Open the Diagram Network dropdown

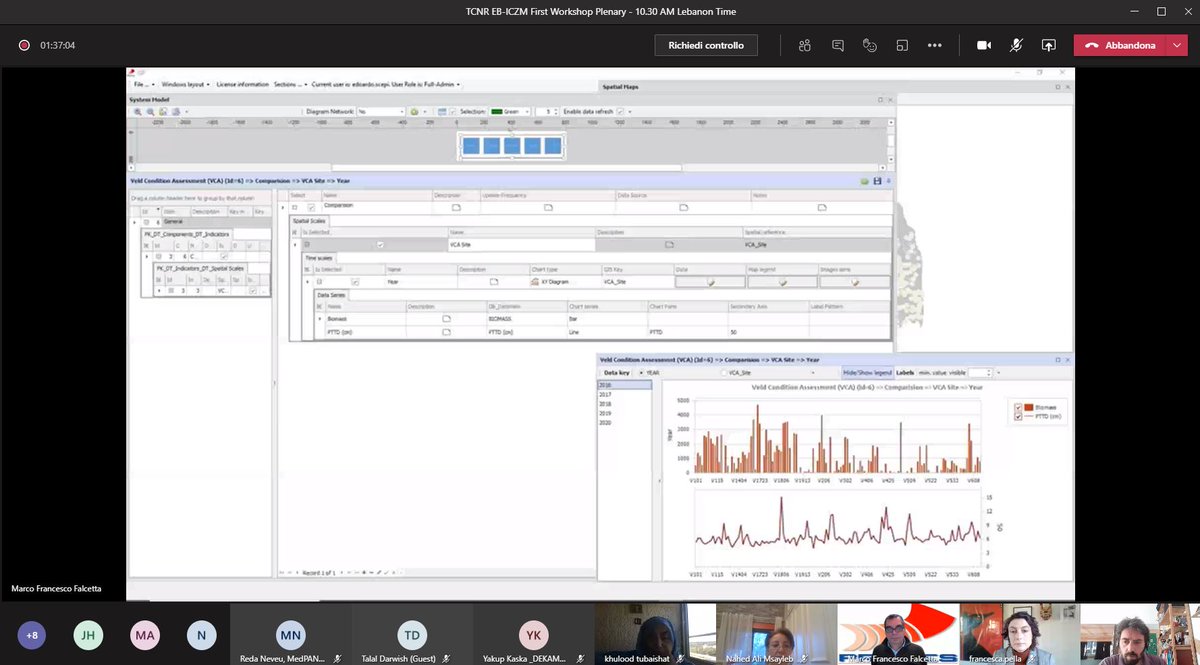pyautogui.click(x=380, y=111)
